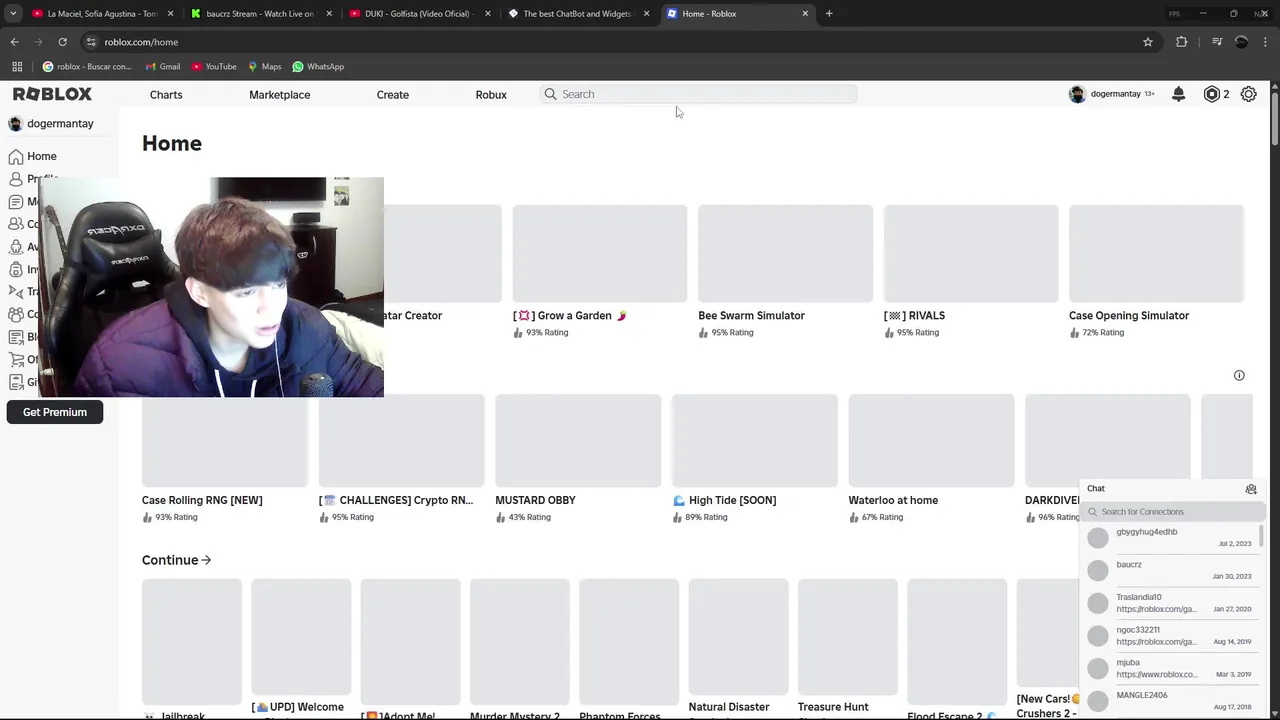
Task: Open a new browser tab
Action: (829, 14)
